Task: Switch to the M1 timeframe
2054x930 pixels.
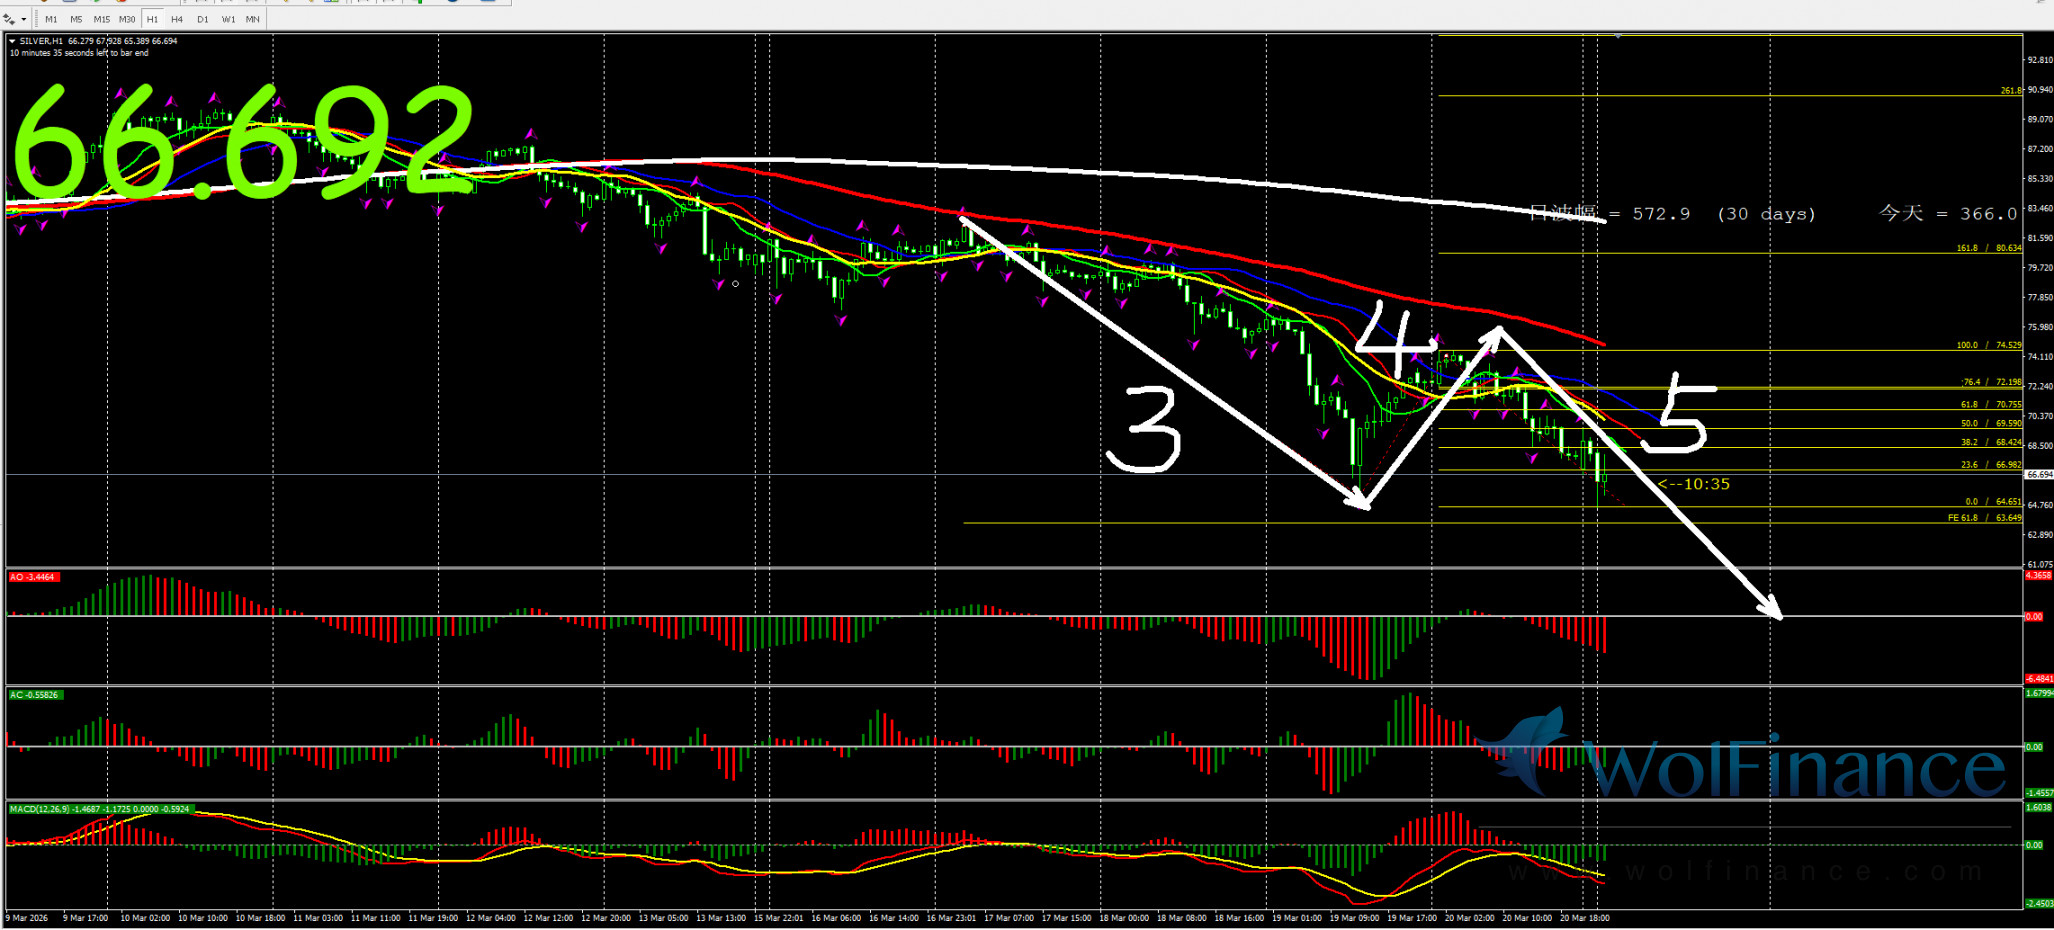Action: (x=51, y=19)
